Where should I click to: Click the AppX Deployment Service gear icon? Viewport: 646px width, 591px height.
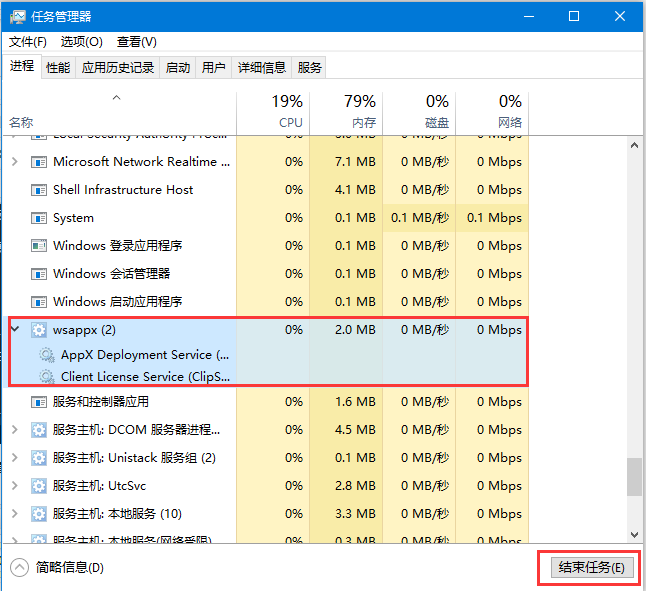47,355
